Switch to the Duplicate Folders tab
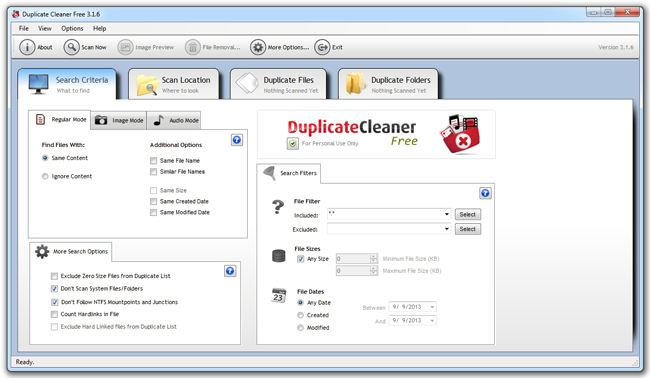Viewport: 650px width, 378px height. pyautogui.click(x=388, y=84)
